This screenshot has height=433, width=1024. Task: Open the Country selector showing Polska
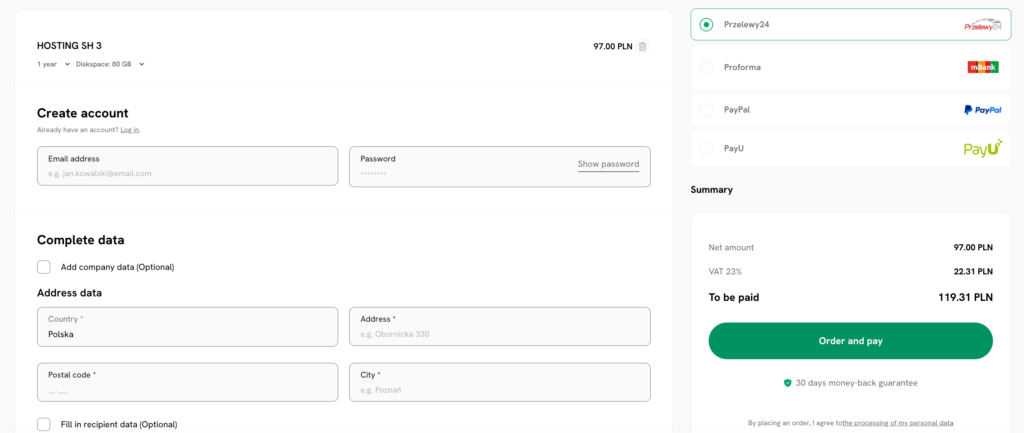point(187,327)
